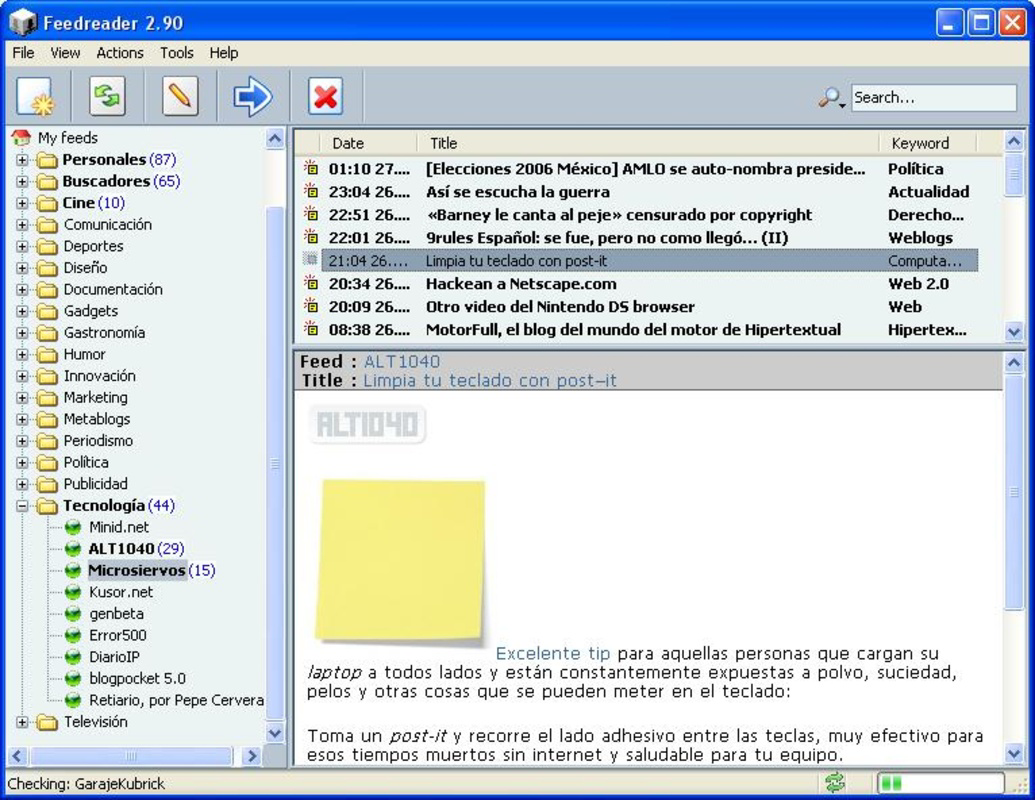Click the blogpocket 5.0 feed globe icon
The width and height of the screenshot is (1035, 800).
point(73,679)
